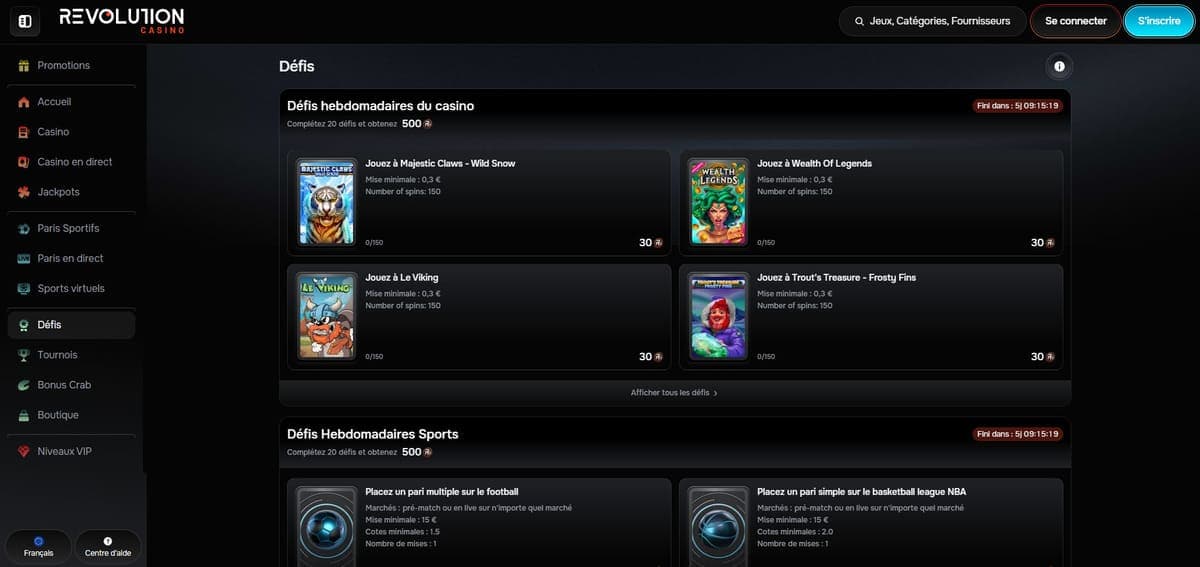Open the Wealth Of Legends thumbnail
This screenshot has height=567, width=1200.
click(x=718, y=202)
